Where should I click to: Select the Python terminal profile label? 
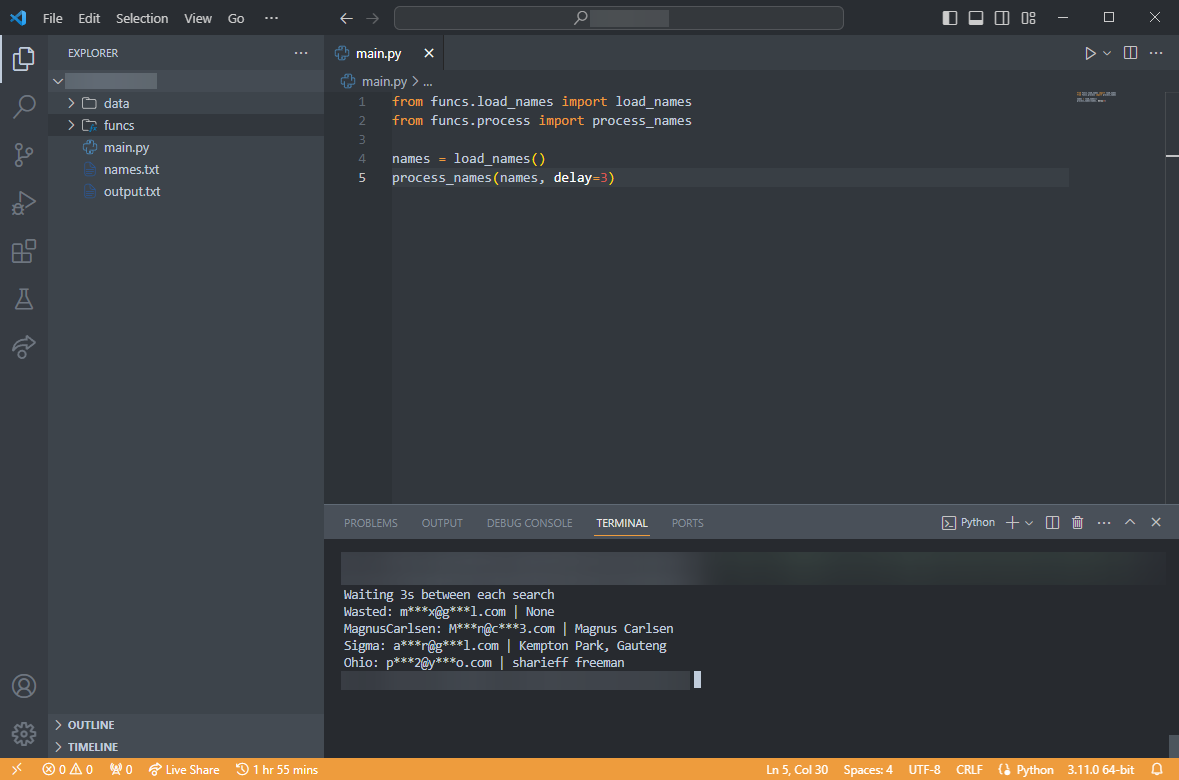(968, 523)
